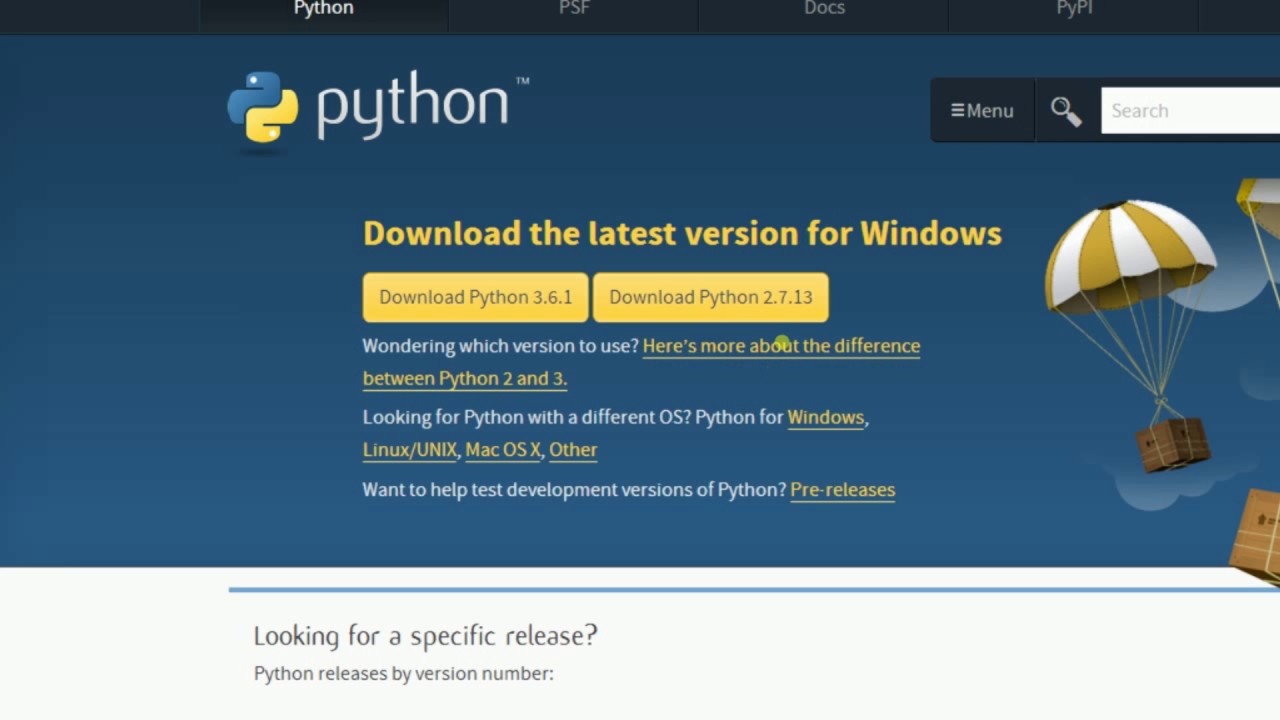
Task: Click the magnifying glass search icon
Action: pos(1066,111)
